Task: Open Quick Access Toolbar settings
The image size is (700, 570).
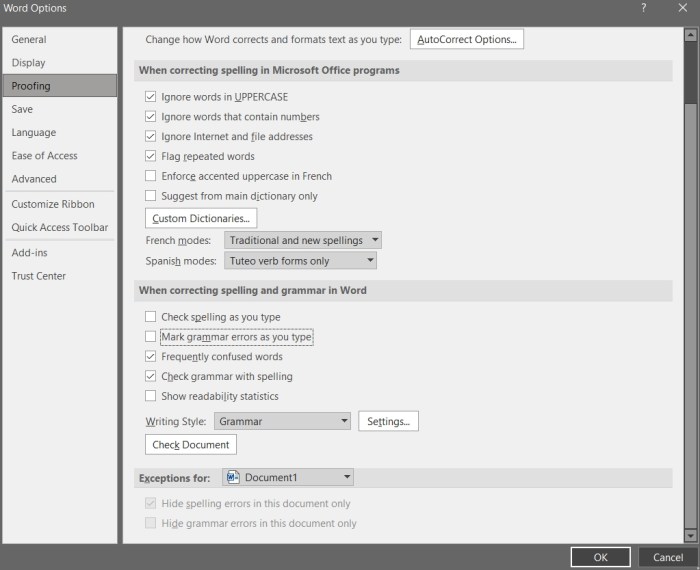Action: pos(59,227)
